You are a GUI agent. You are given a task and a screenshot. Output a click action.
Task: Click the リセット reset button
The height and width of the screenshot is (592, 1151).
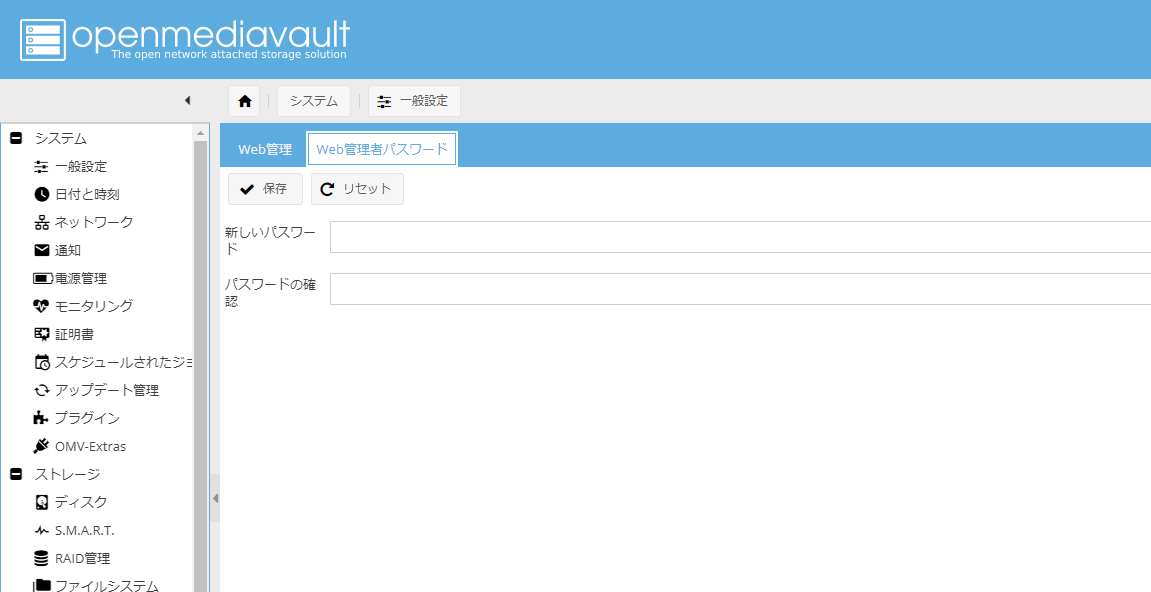[357, 189]
